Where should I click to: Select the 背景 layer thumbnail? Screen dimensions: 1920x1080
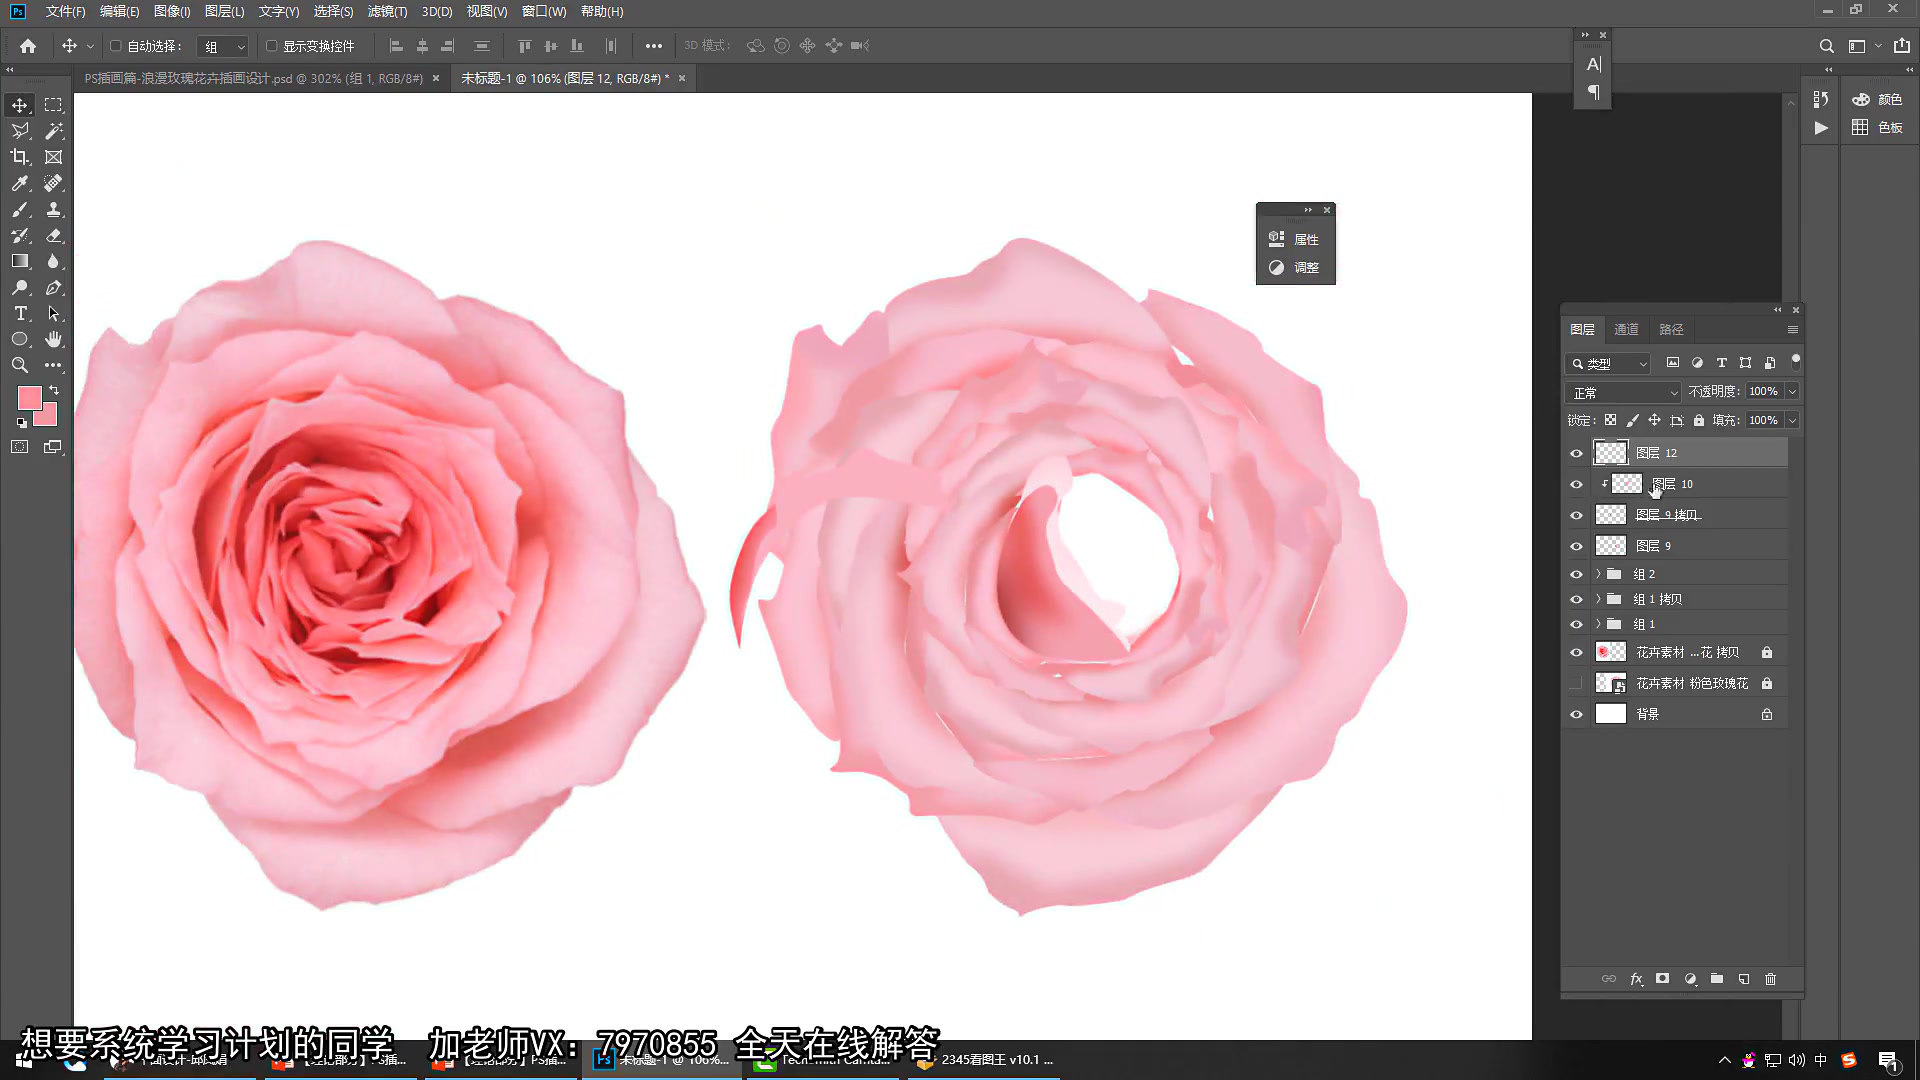(1610, 714)
